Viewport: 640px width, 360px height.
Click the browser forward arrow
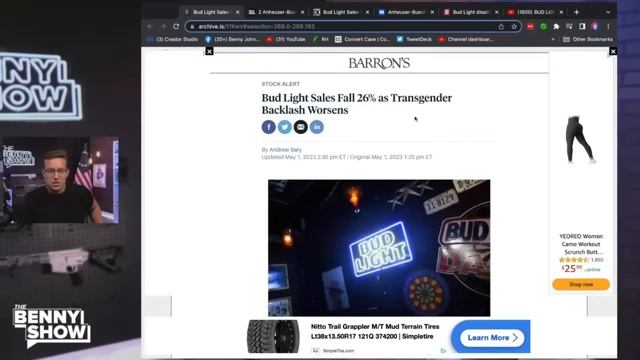point(163,26)
